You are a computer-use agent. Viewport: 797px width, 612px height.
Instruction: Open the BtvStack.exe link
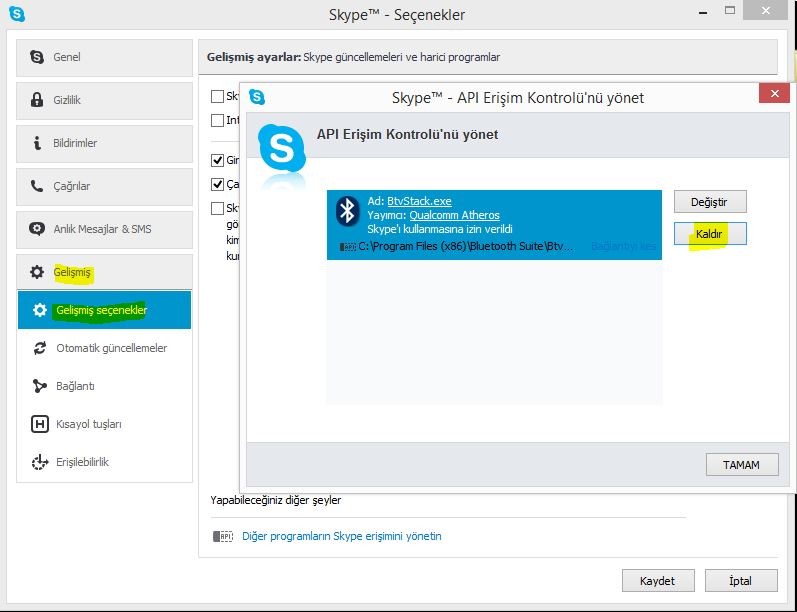click(x=419, y=201)
